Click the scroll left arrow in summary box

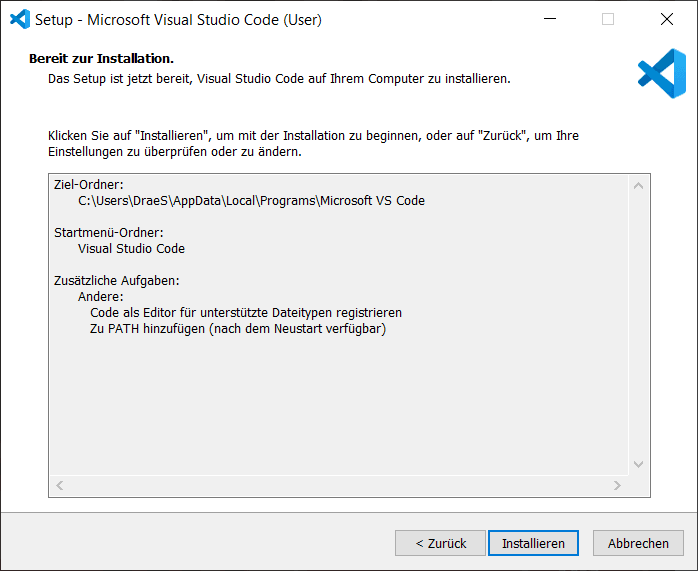[60, 486]
